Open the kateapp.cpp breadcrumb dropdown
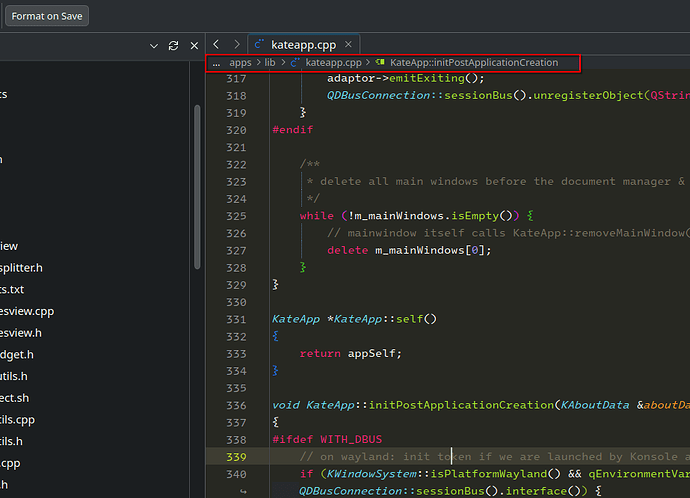The image size is (690, 498). point(333,63)
